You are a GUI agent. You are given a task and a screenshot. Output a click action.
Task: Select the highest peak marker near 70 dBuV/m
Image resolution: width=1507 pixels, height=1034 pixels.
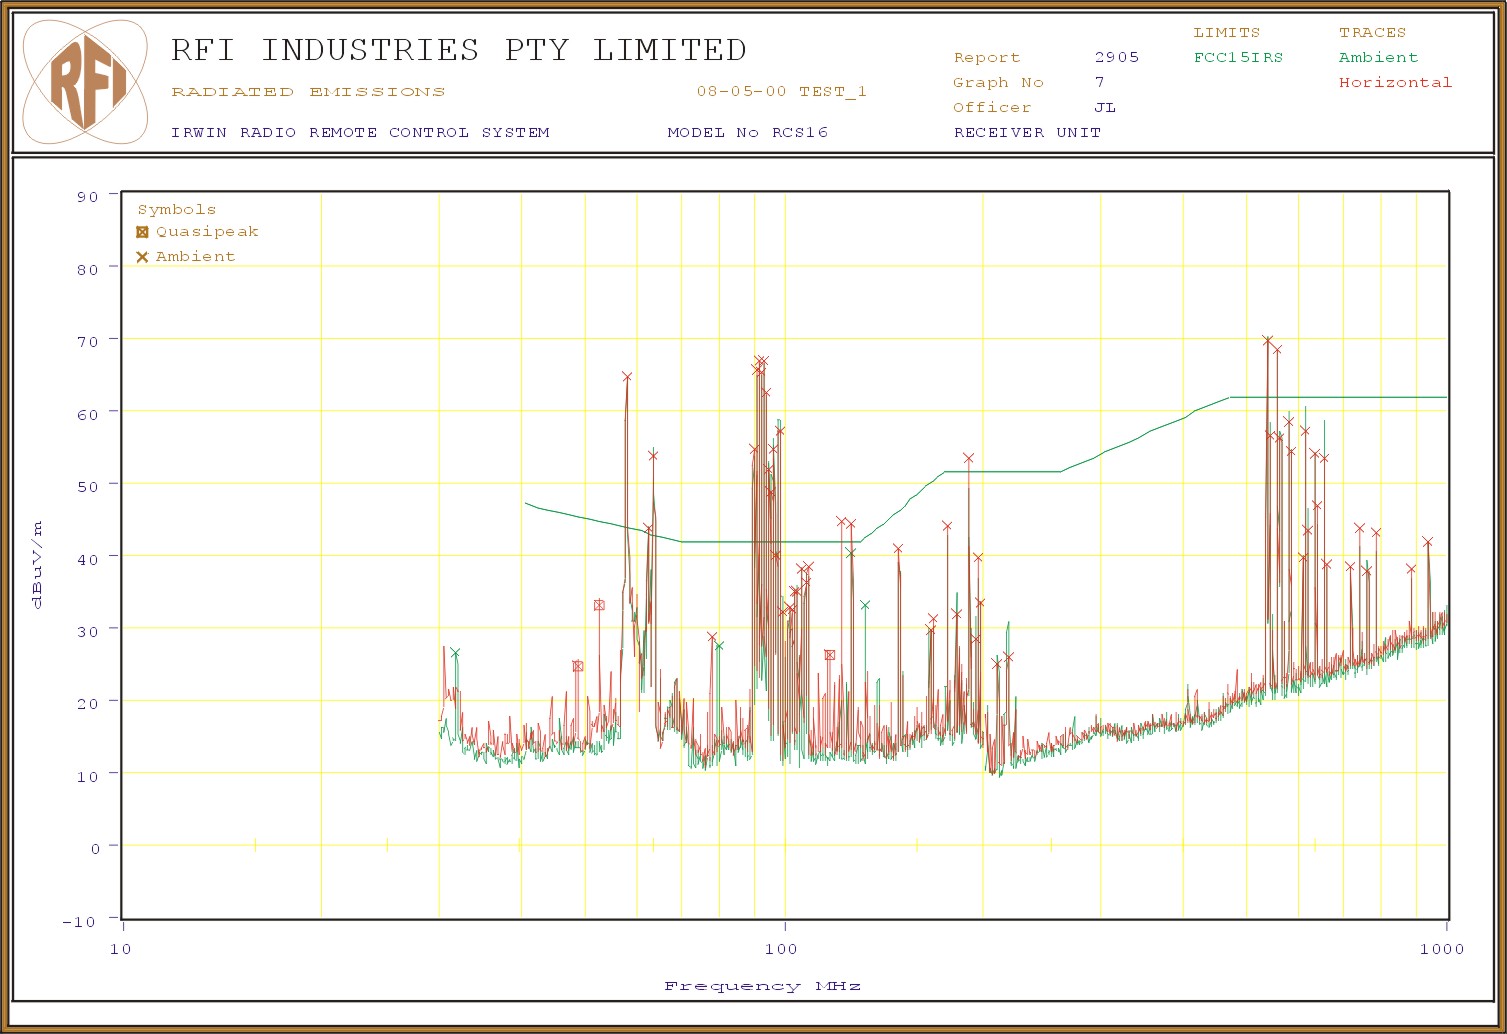(1267, 341)
